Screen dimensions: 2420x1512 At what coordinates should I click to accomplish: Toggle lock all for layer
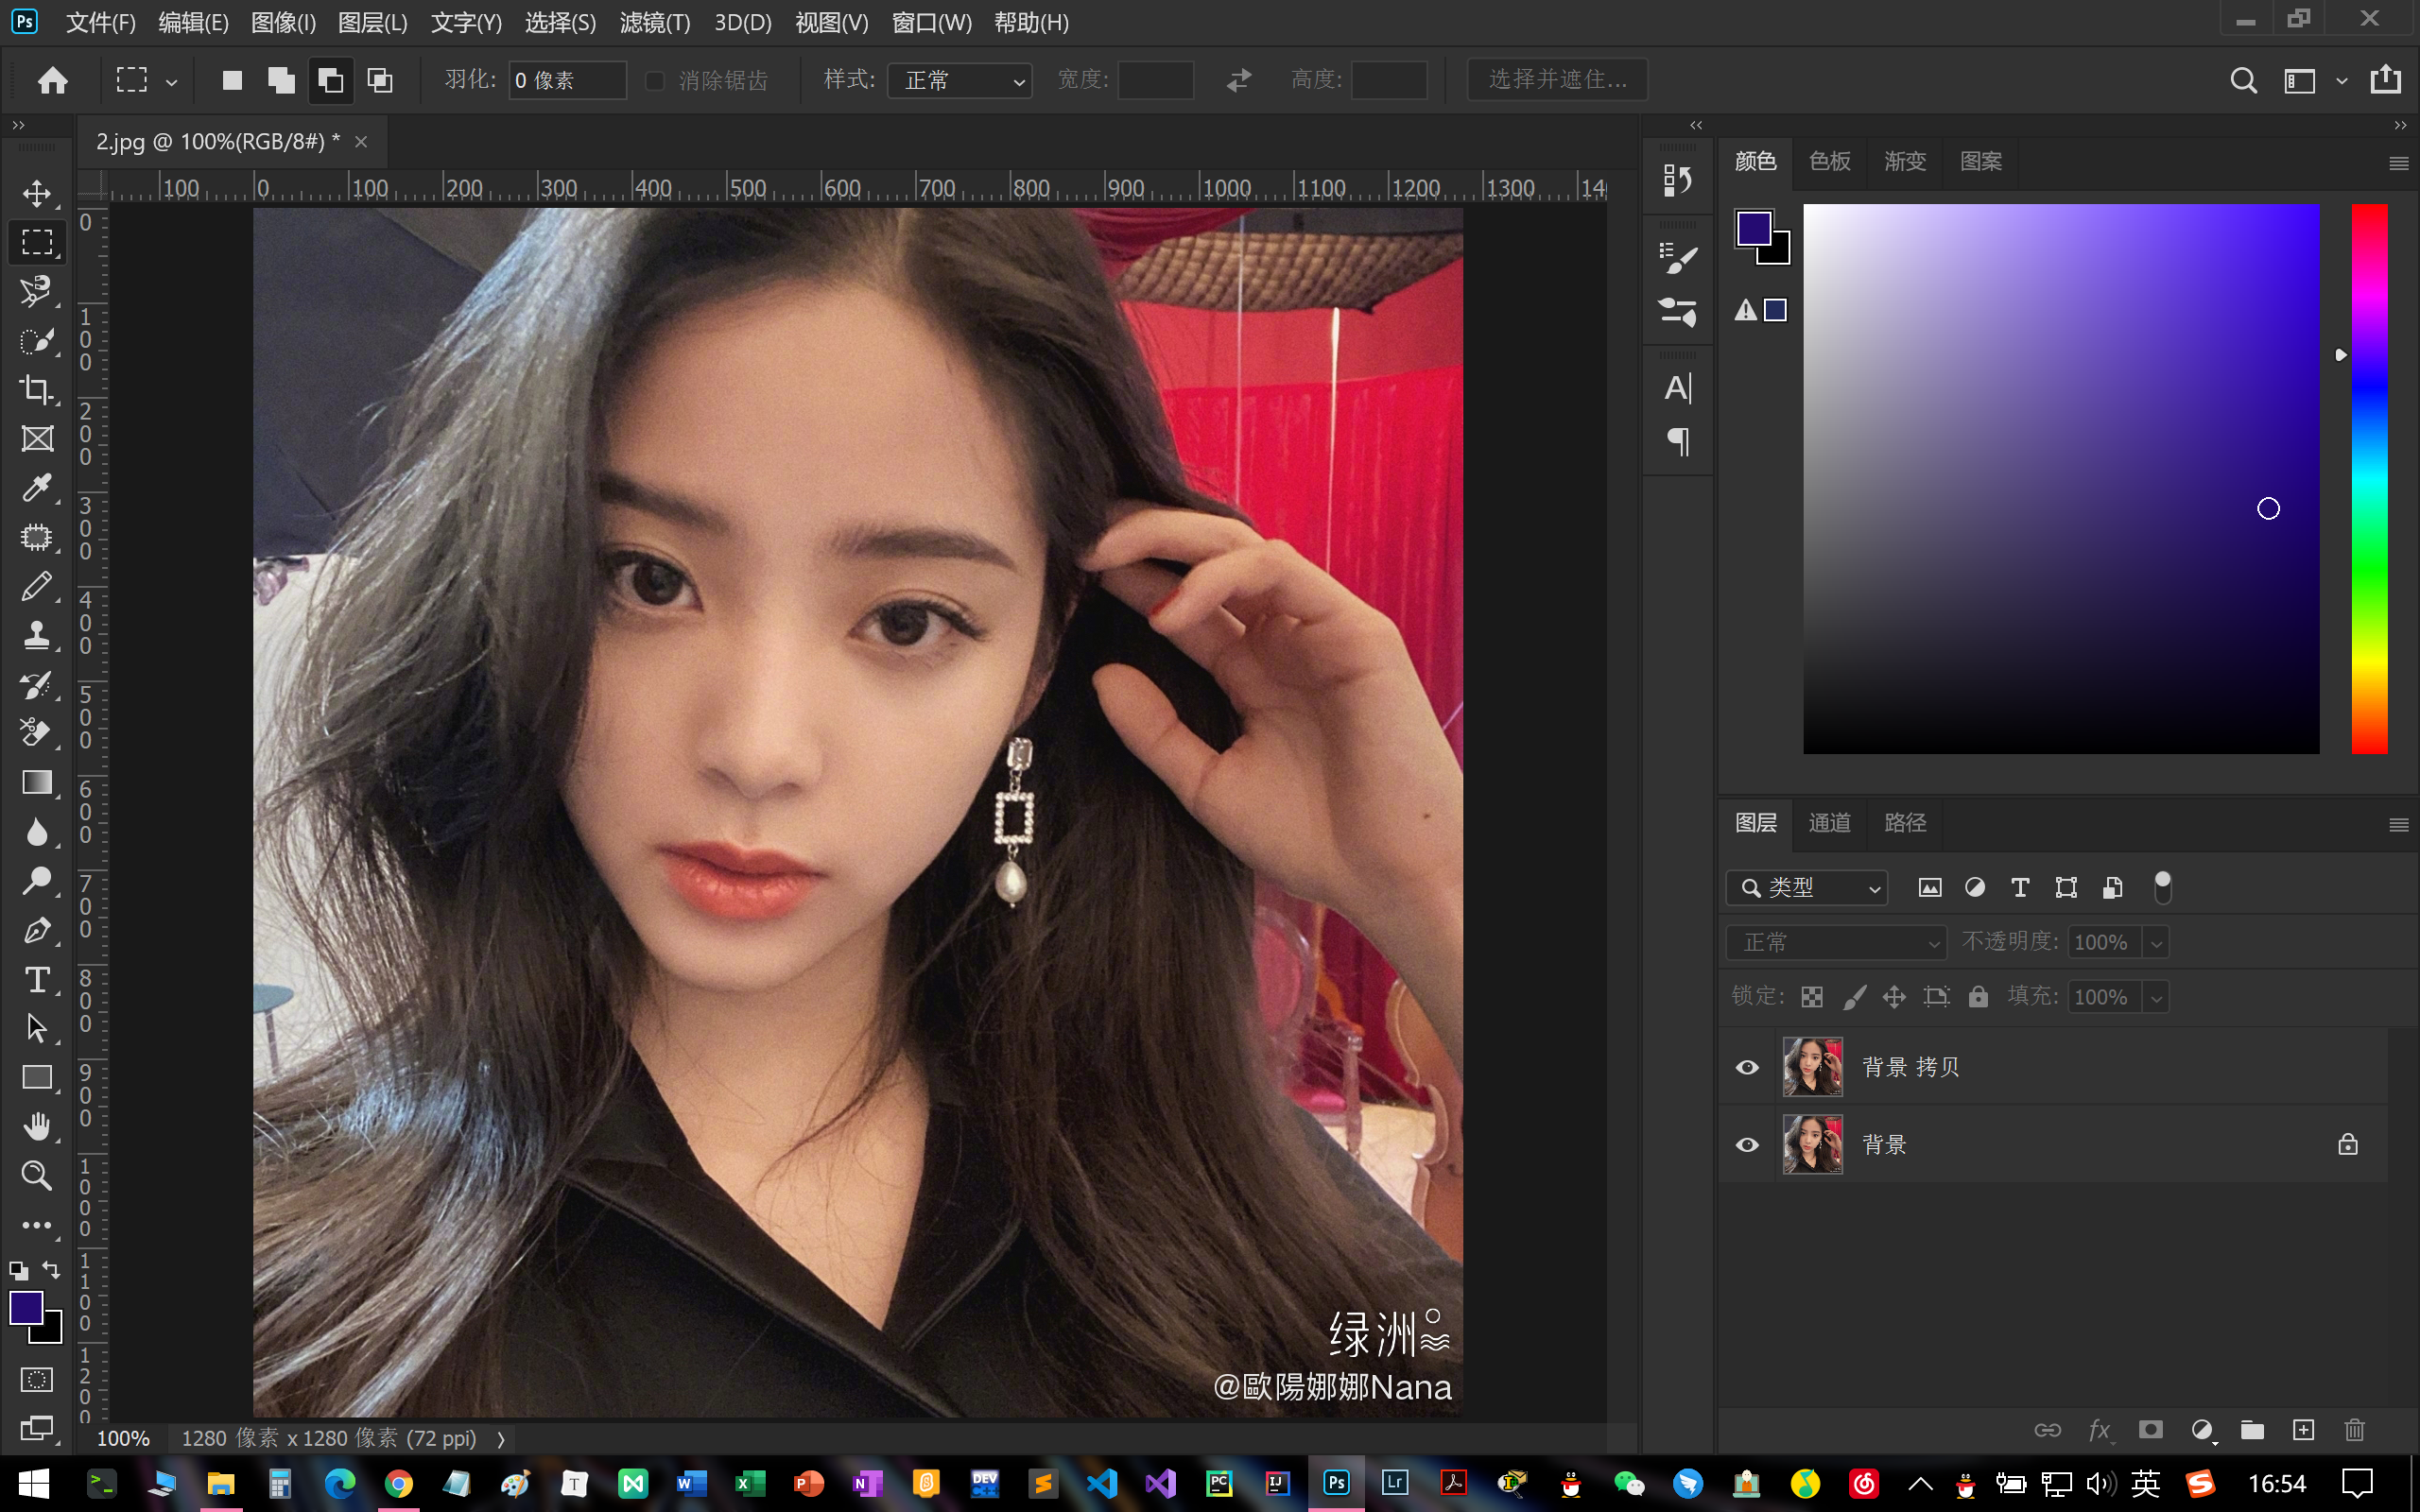coord(1978,996)
